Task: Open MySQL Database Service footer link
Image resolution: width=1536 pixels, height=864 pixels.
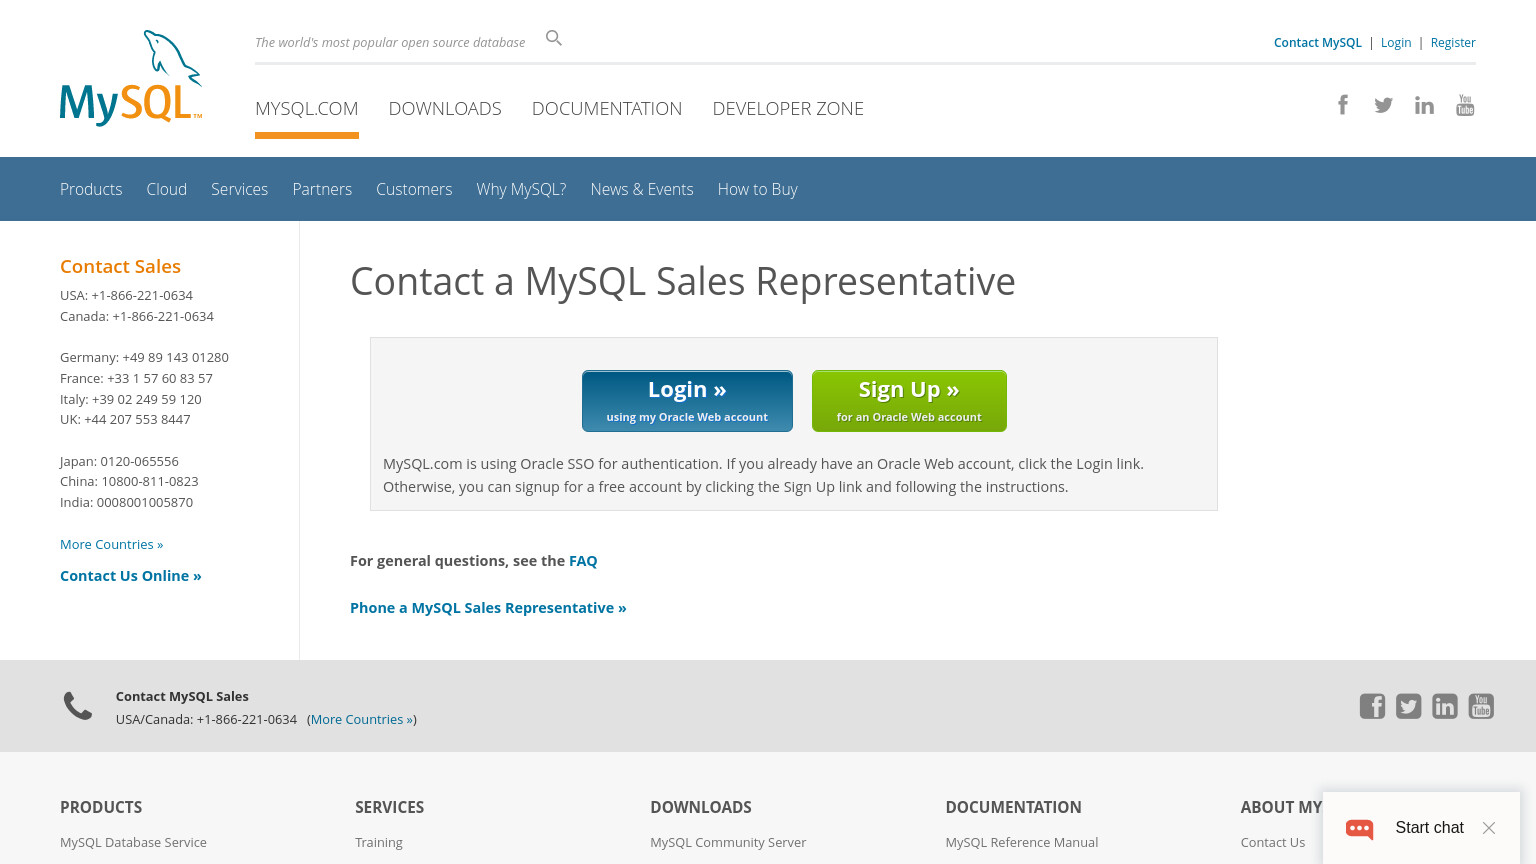Action: 133,842
